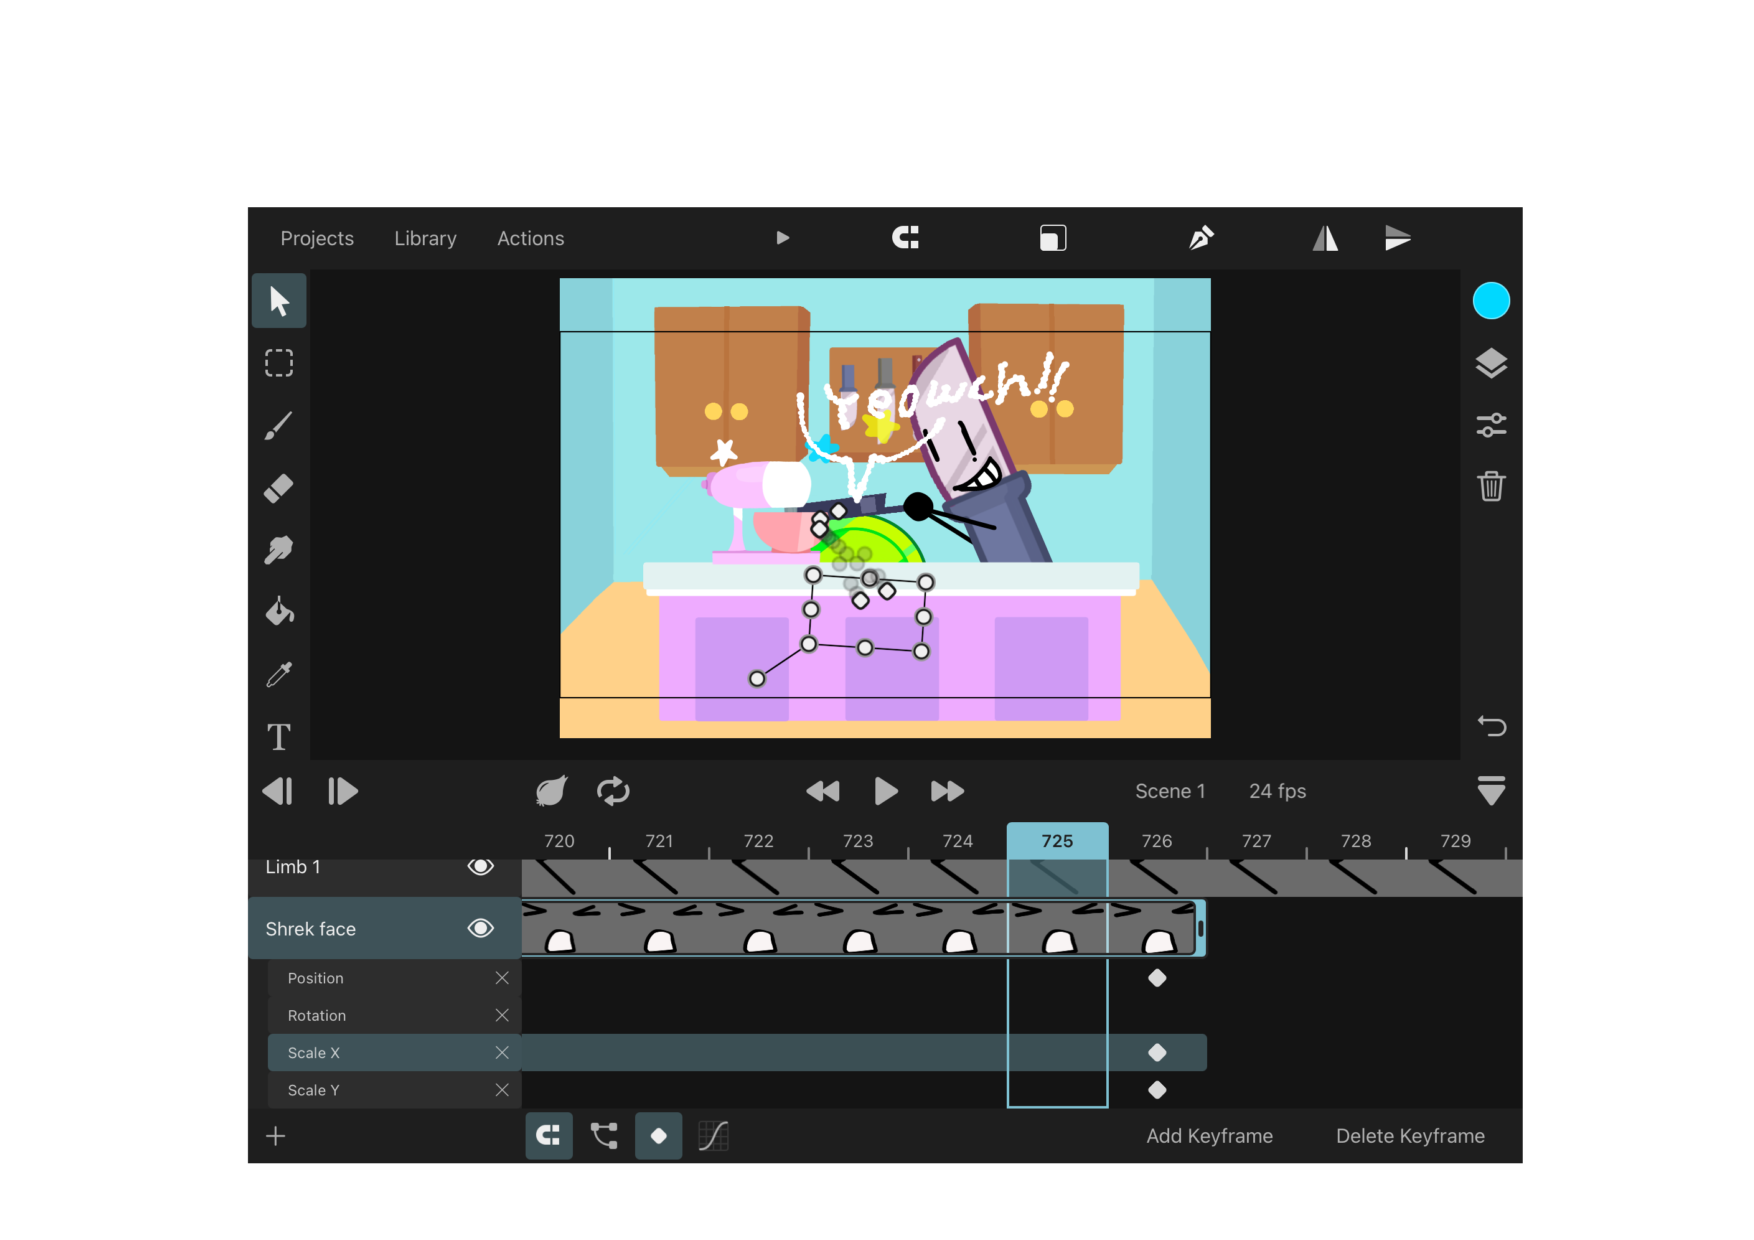Select the Scale X keyframe diamond
The height and width of the screenshot is (1240, 1754).
tap(1157, 1052)
